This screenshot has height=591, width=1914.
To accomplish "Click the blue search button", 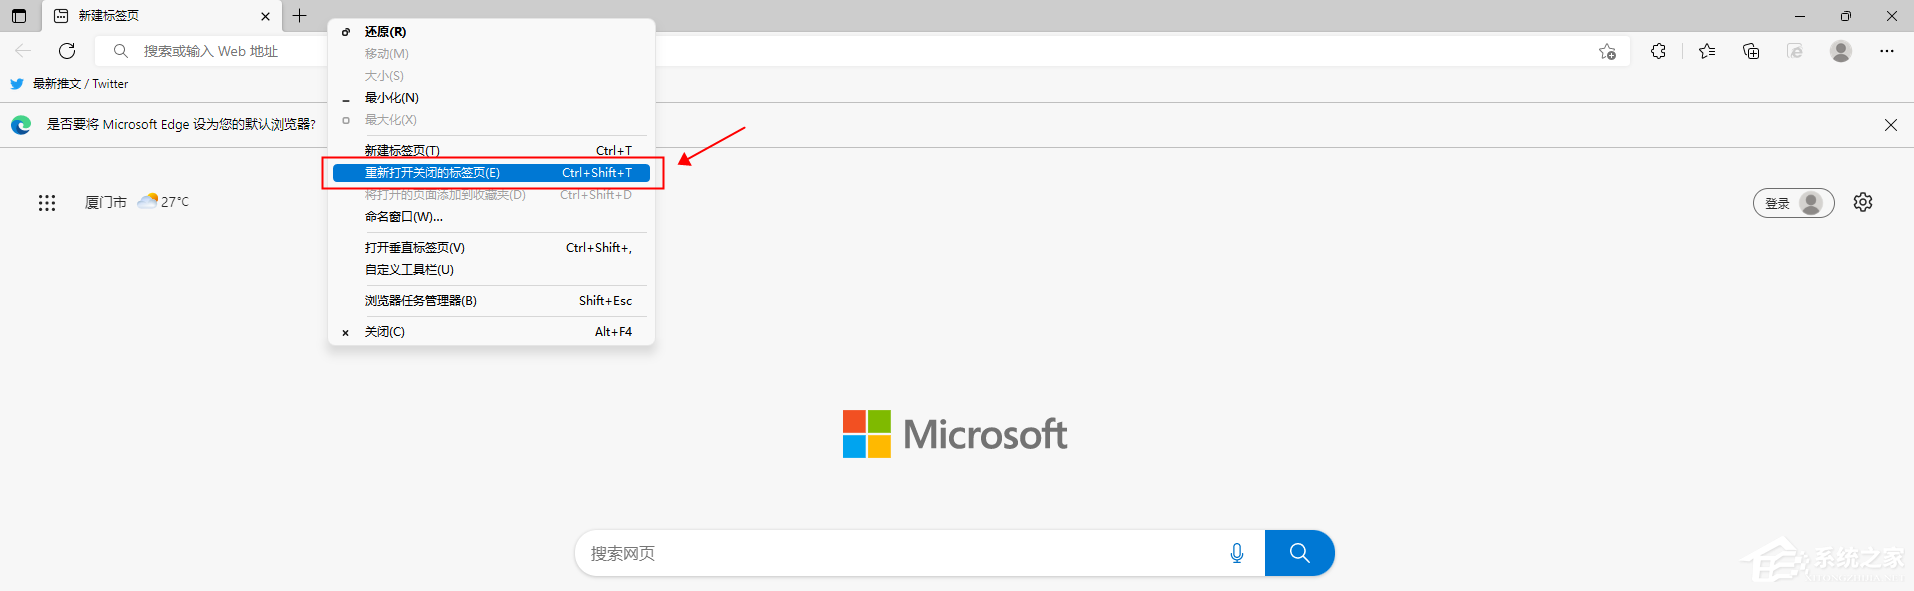I will [1299, 553].
